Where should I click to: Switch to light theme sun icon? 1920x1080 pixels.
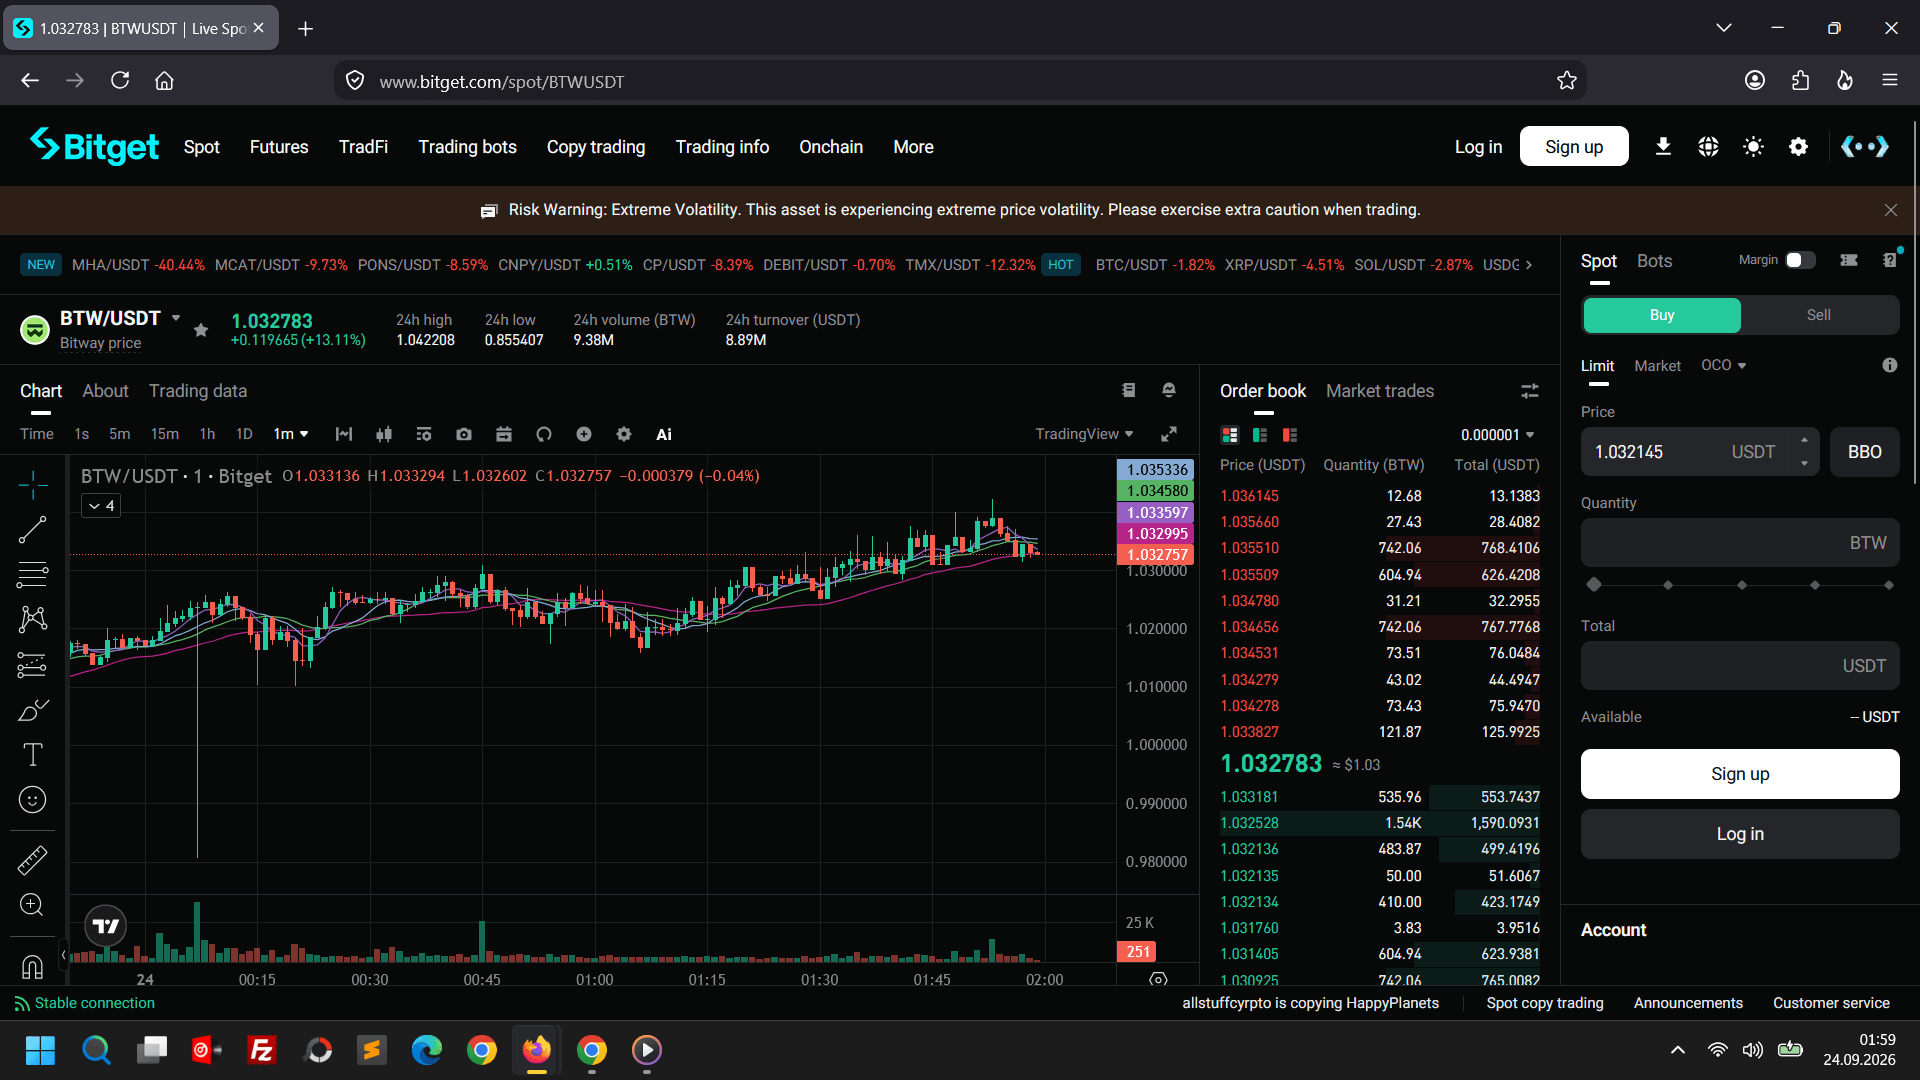click(x=1753, y=147)
